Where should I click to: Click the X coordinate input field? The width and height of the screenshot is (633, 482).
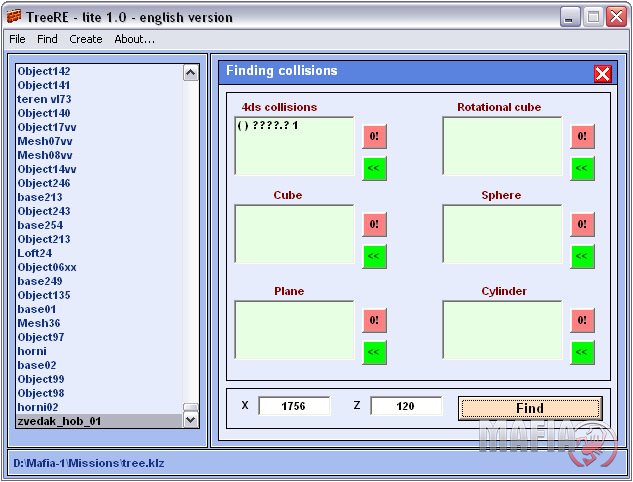(x=294, y=406)
